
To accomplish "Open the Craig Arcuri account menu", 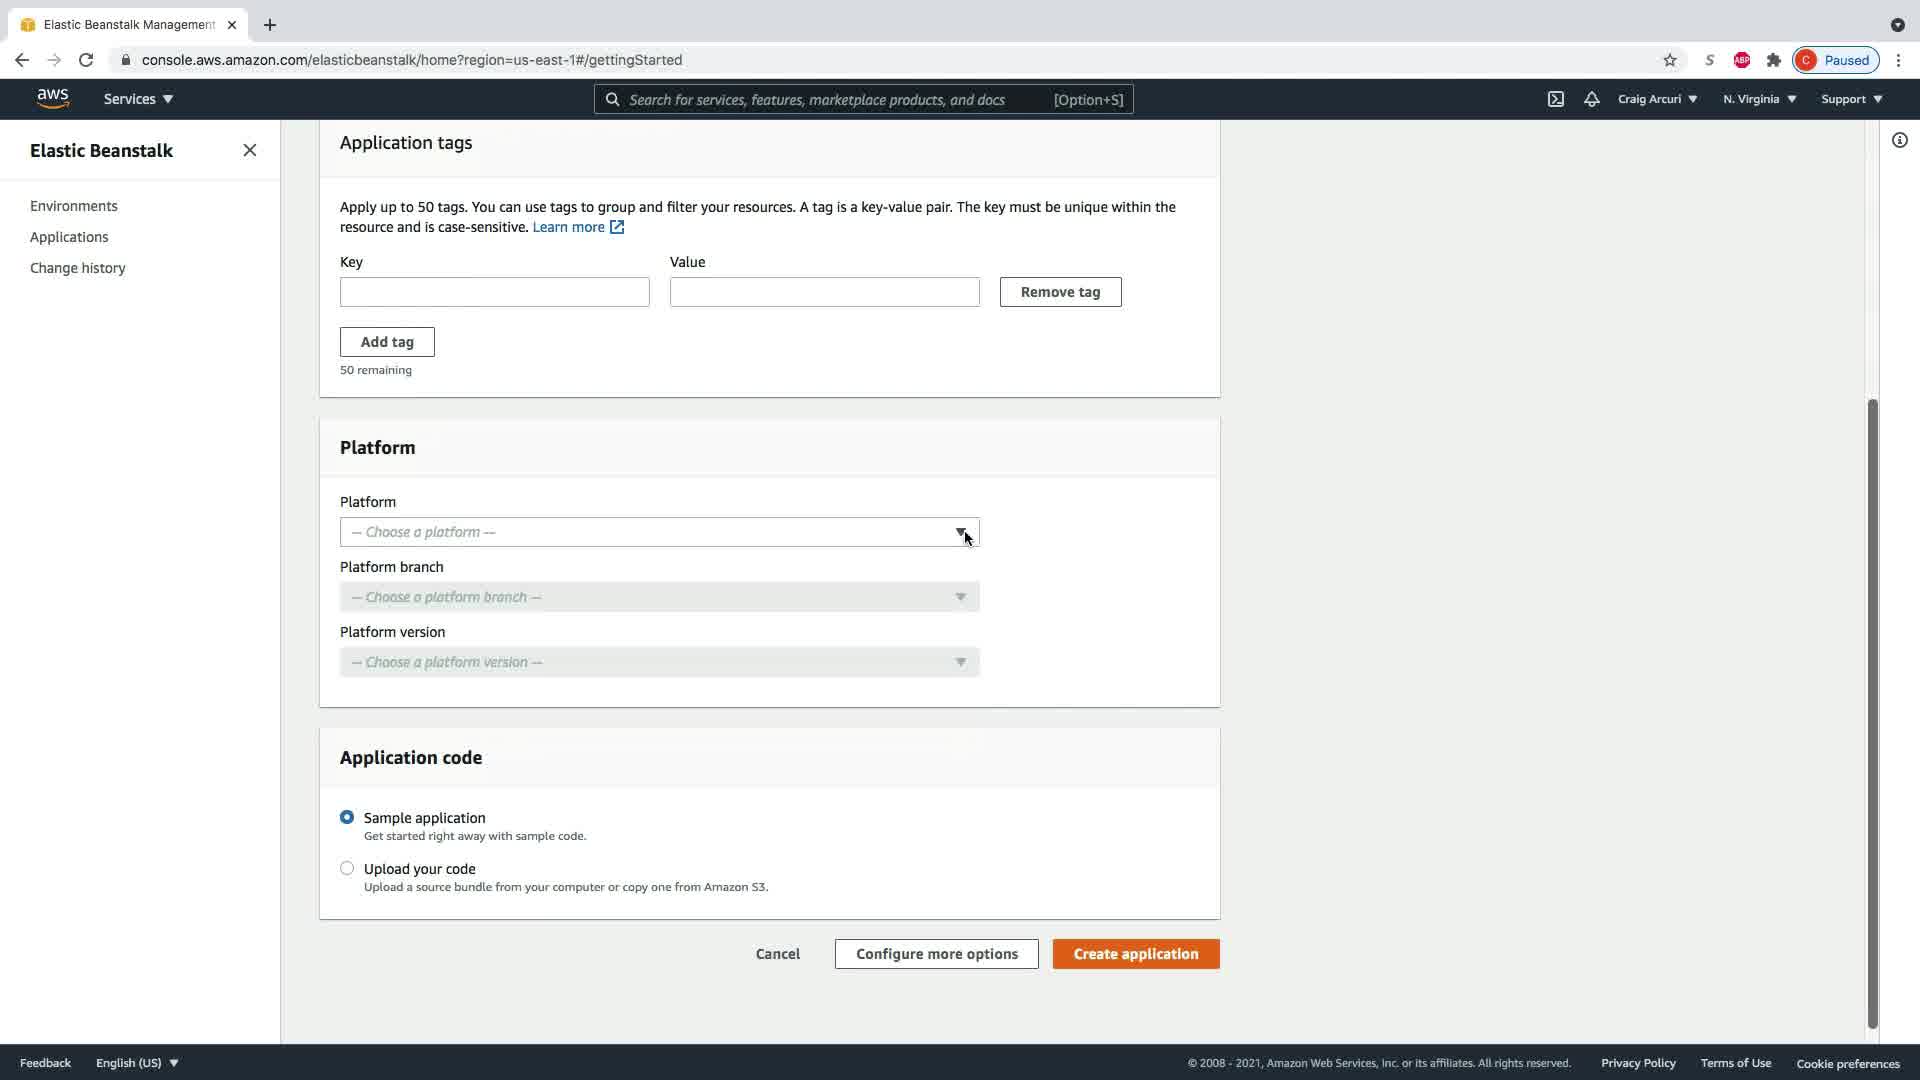I will 1656,99.
